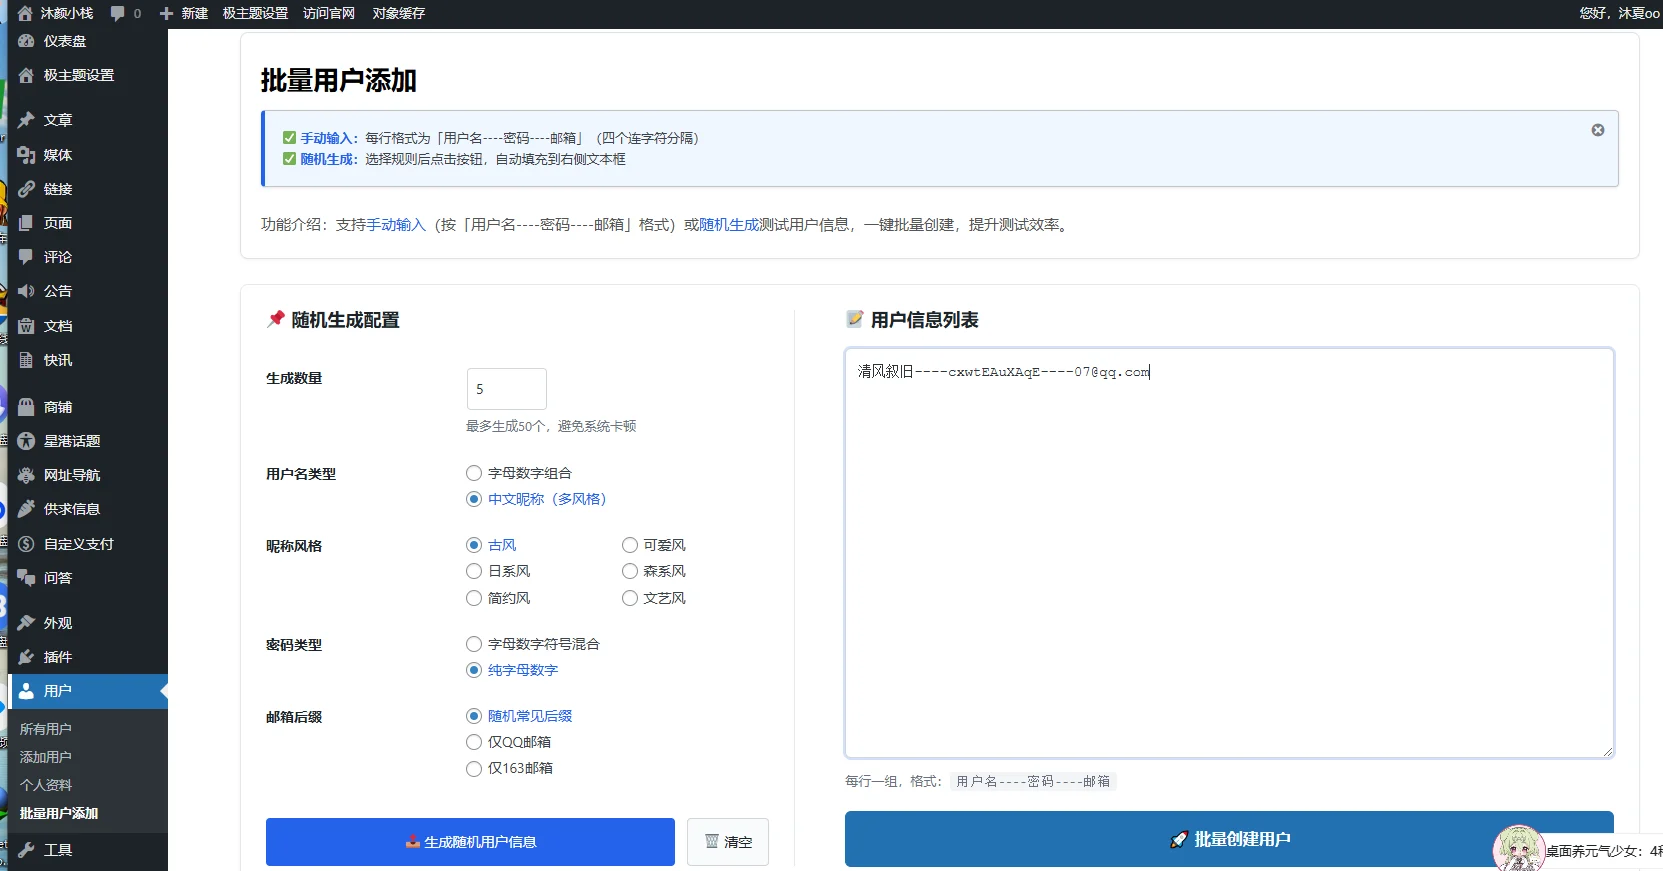This screenshot has height=871, width=1663.
Task: Click the 生成随机用户信息 button
Action: pyautogui.click(x=470, y=842)
